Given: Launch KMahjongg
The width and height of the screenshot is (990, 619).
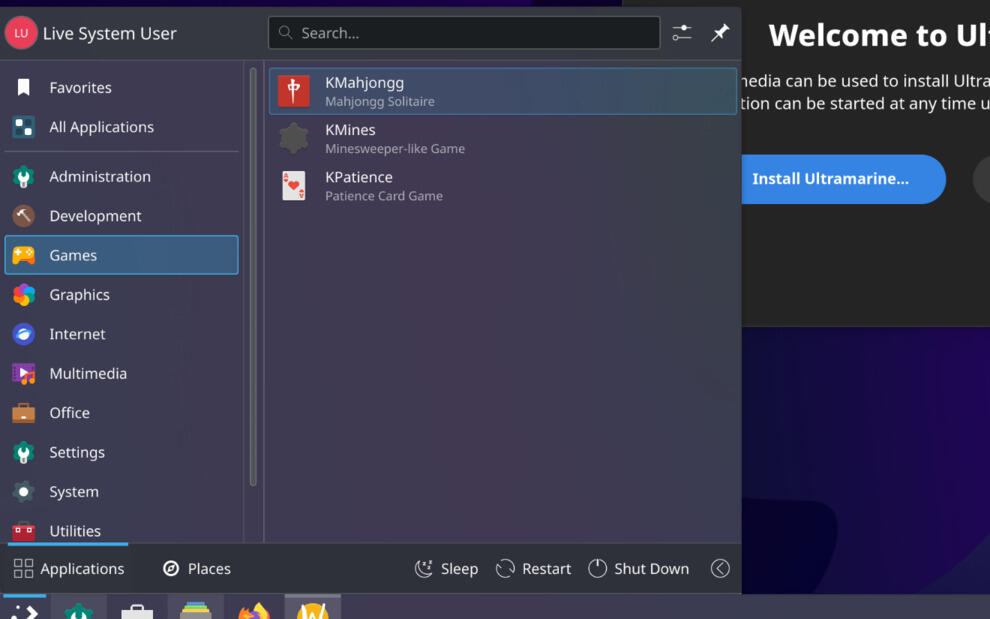Looking at the screenshot, I should 503,92.
